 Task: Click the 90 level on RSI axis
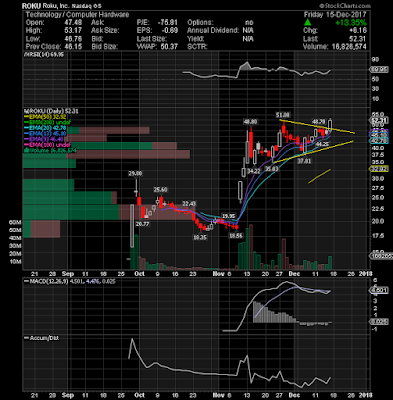click(x=375, y=60)
